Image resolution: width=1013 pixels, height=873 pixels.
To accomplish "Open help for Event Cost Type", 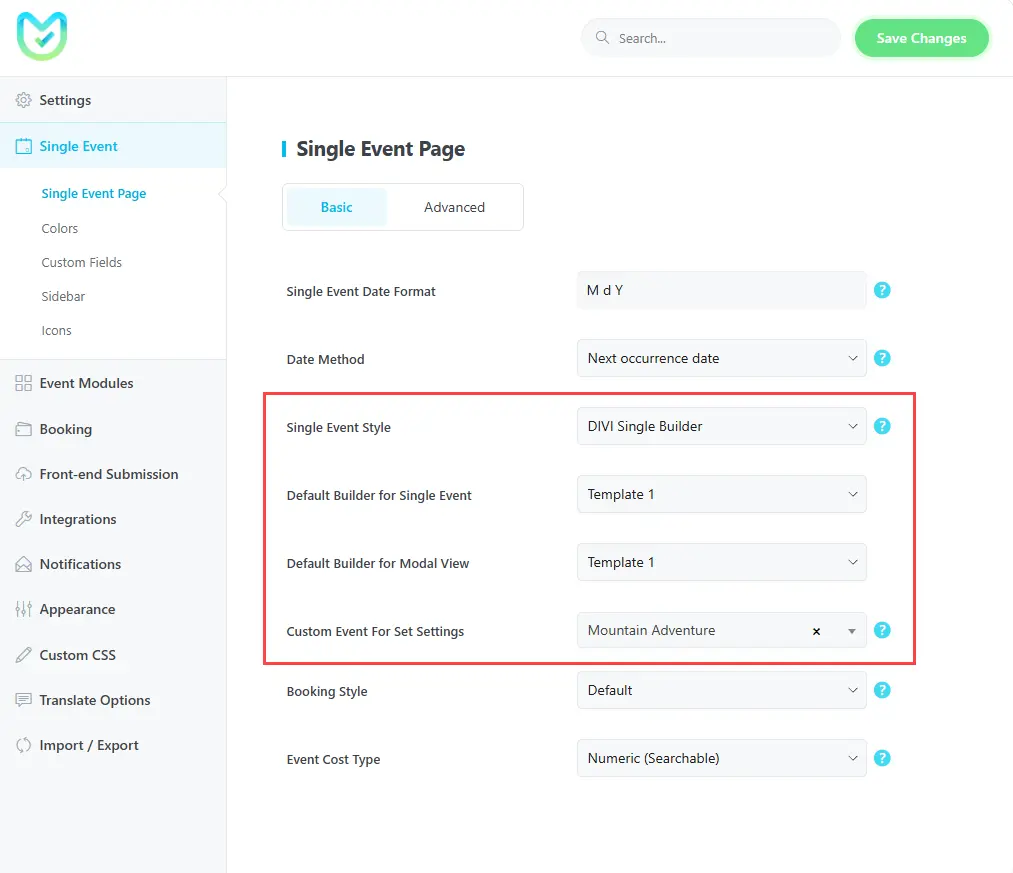I will tap(882, 758).
